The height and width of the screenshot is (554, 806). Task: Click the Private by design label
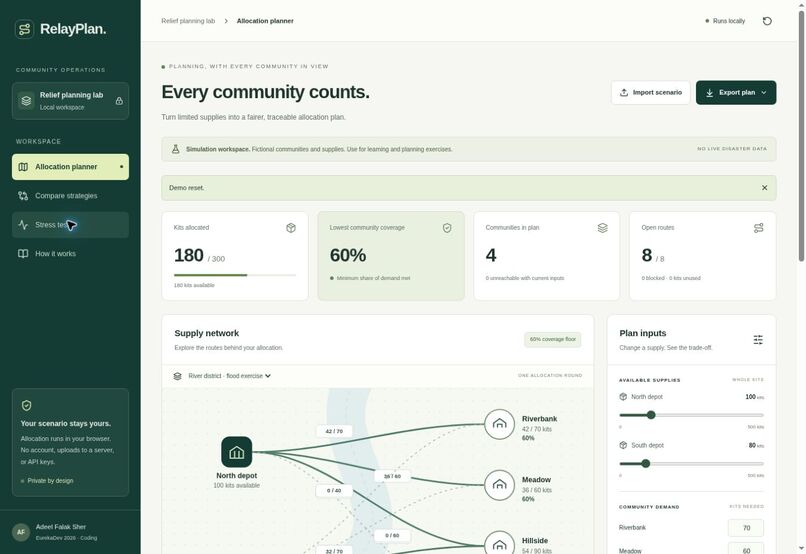point(50,481)
